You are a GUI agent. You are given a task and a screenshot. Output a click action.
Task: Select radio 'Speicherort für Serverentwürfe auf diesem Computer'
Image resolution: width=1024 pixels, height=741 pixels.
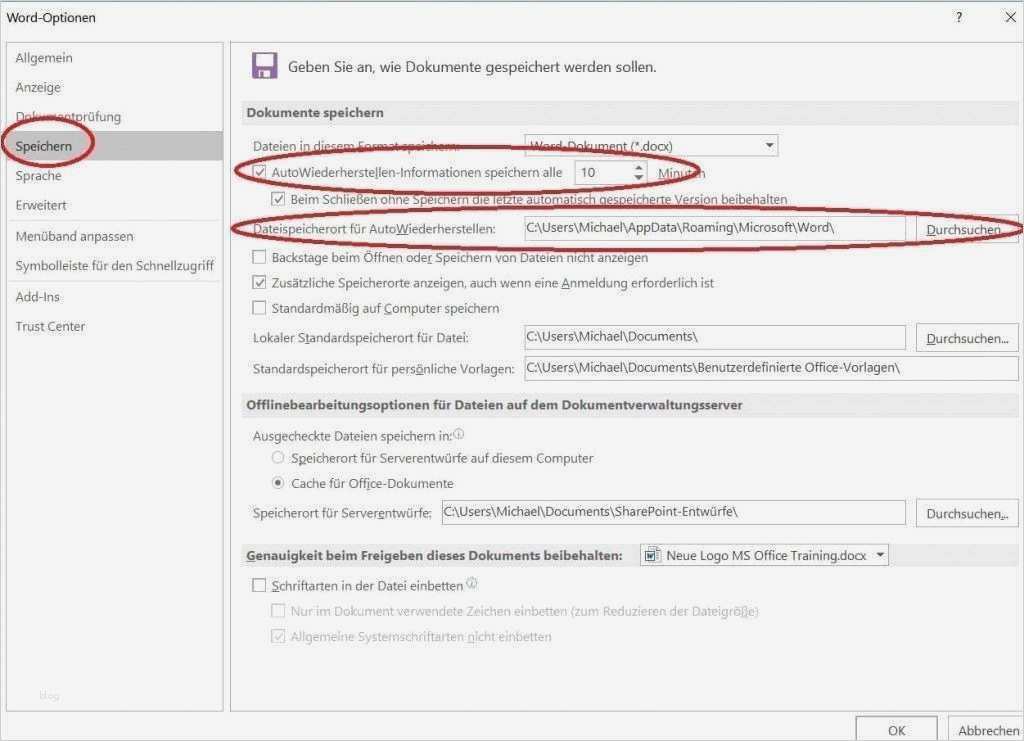pos(277,458)
